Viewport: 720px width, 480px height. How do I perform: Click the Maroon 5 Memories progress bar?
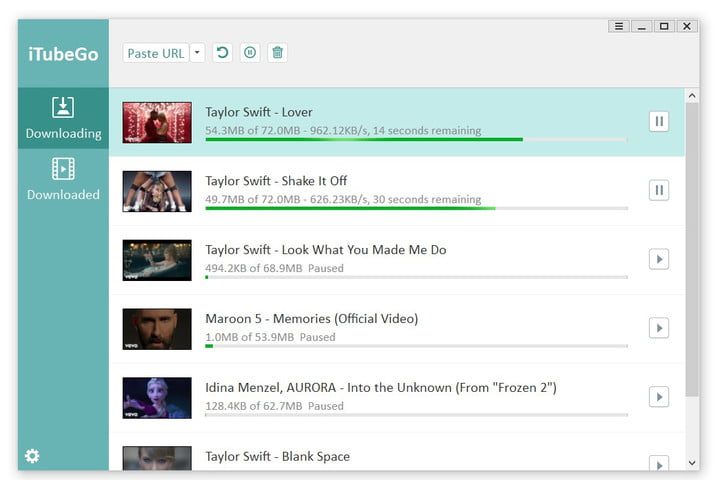[x=416, y=346]
